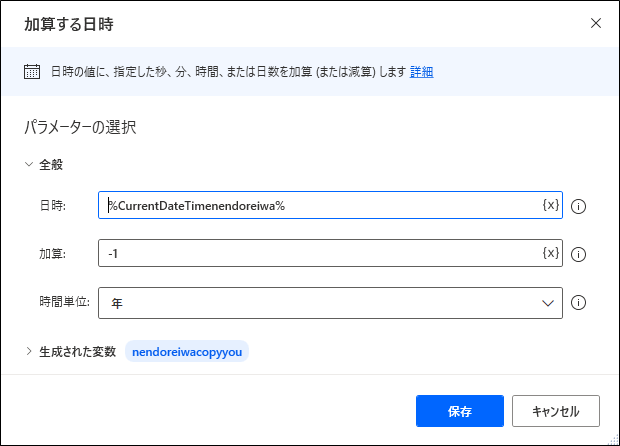Expand the 生成された変数 section

(x=29, y=351)
